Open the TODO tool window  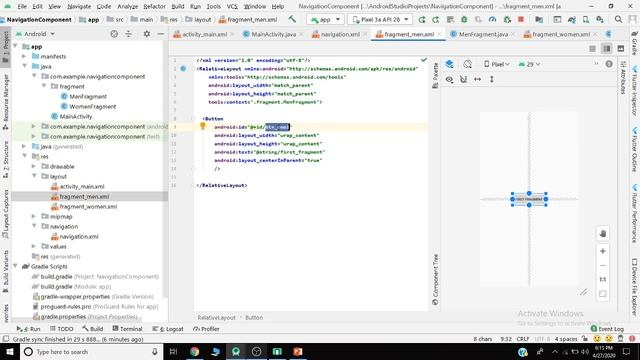tap(61, 329)
